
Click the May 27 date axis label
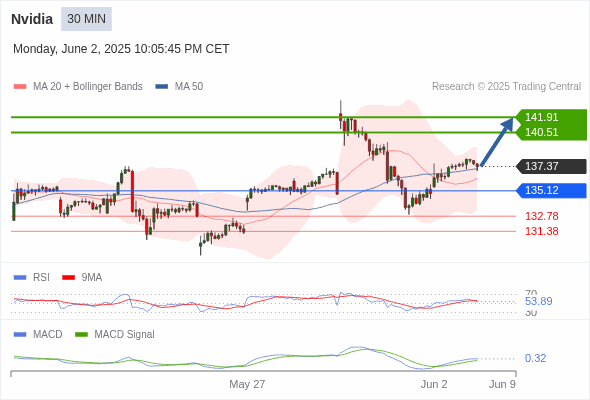(x=247, y=384)
